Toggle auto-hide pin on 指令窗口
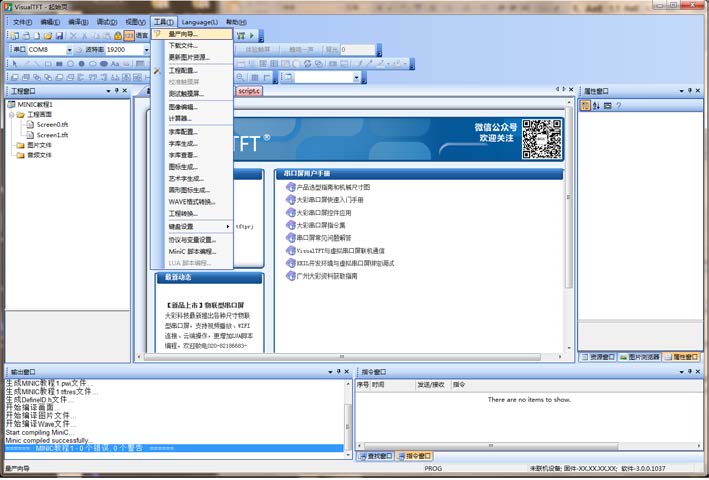 [x=690, y=372]
